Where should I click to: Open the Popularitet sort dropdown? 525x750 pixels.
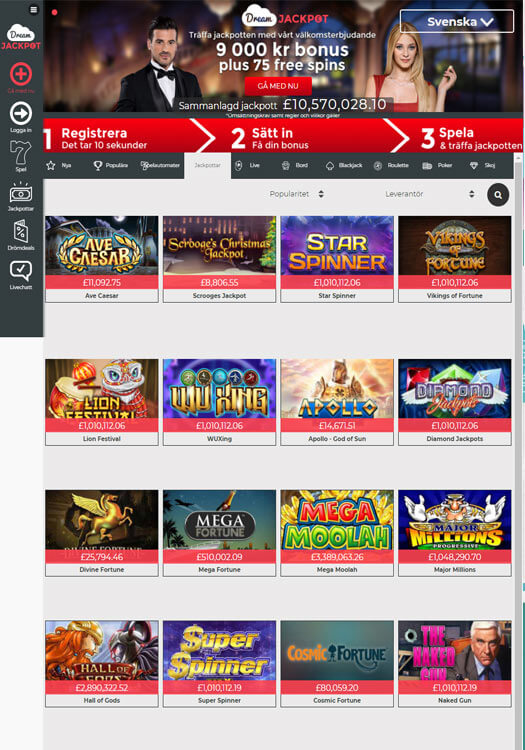tap(296, 194)
